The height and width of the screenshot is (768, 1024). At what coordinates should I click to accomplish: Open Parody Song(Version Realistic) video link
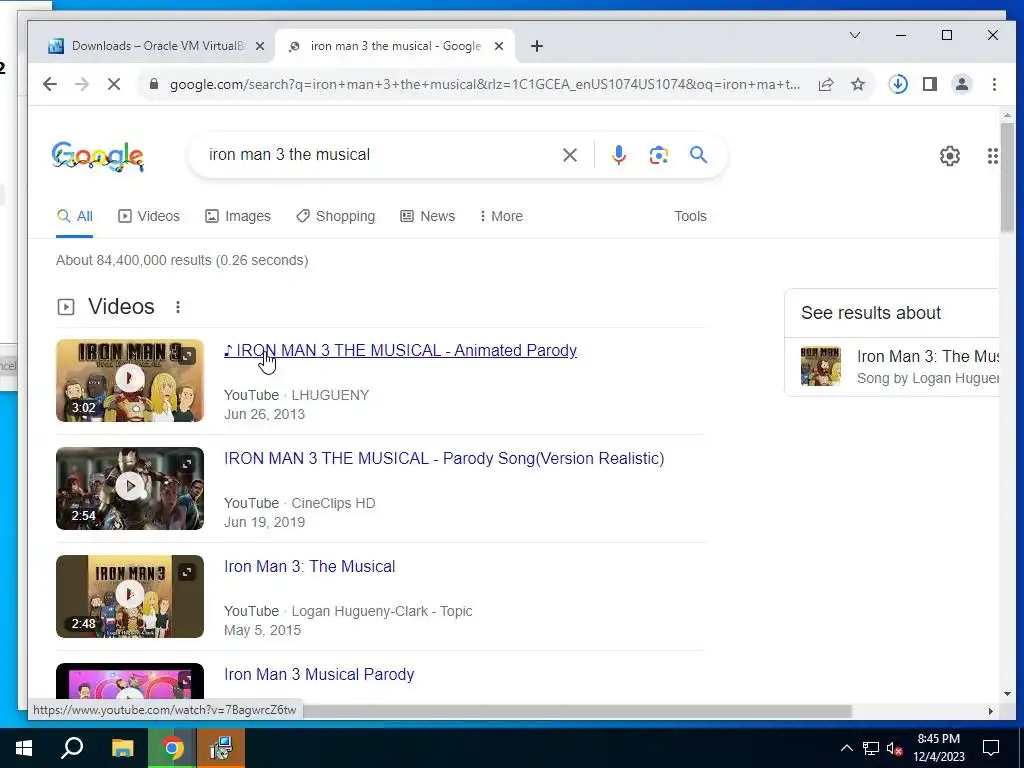[x=444, y=458]
